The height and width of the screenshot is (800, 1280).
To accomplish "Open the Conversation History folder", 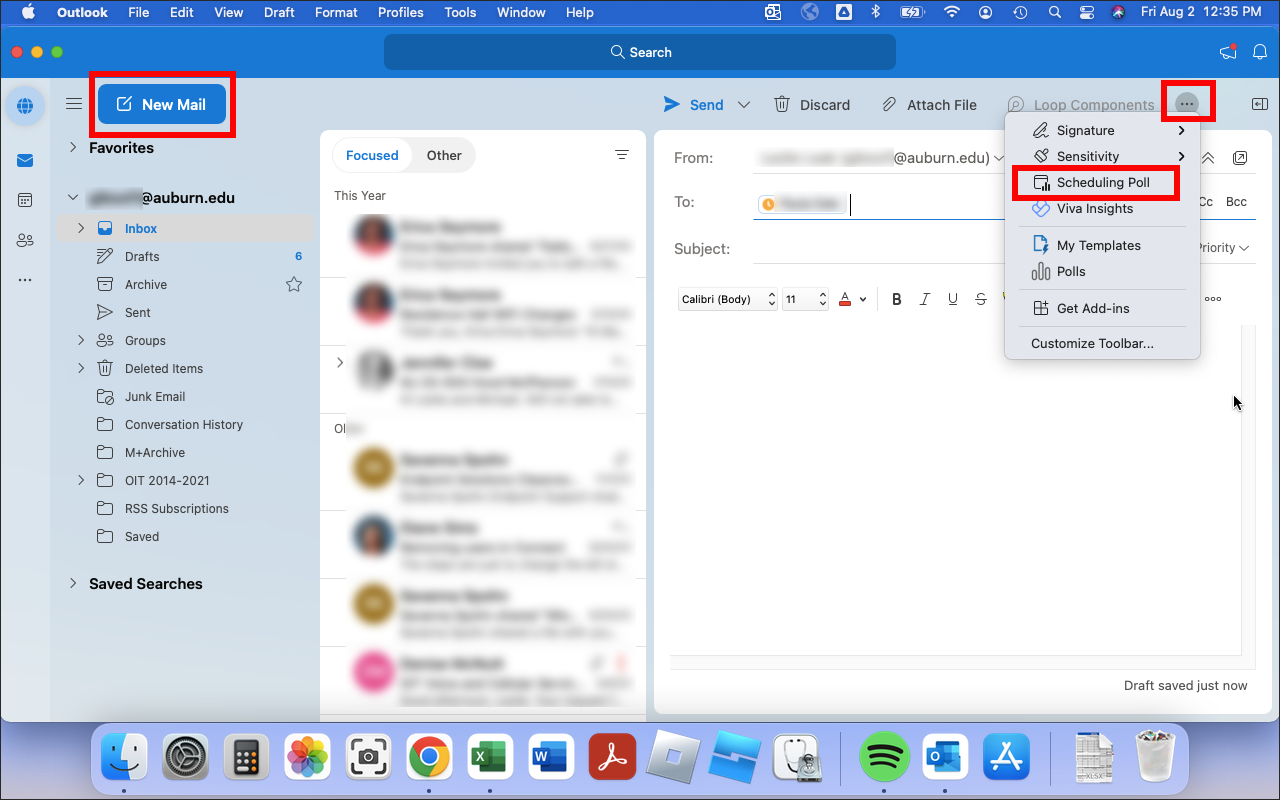I will tap(182, 425).
